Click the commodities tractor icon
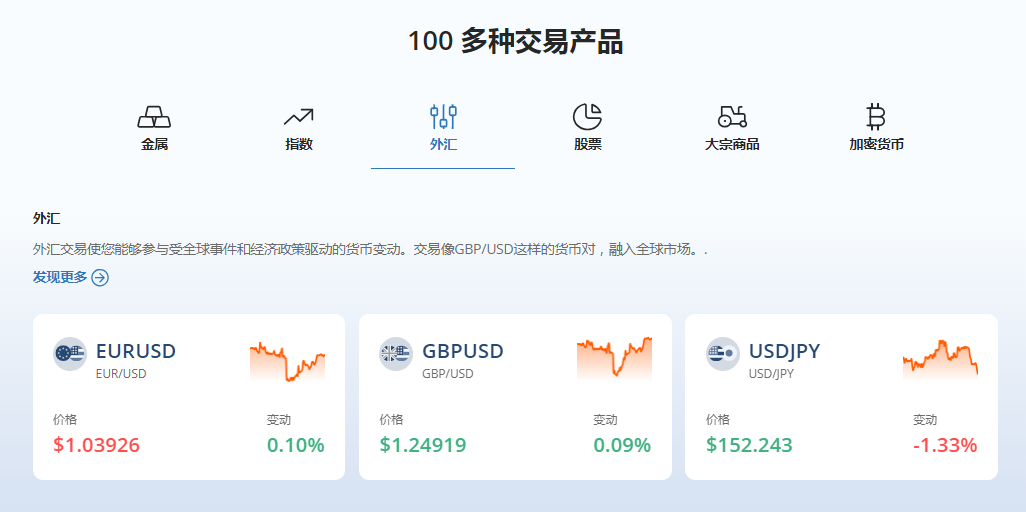 click(x=732, y=117)
